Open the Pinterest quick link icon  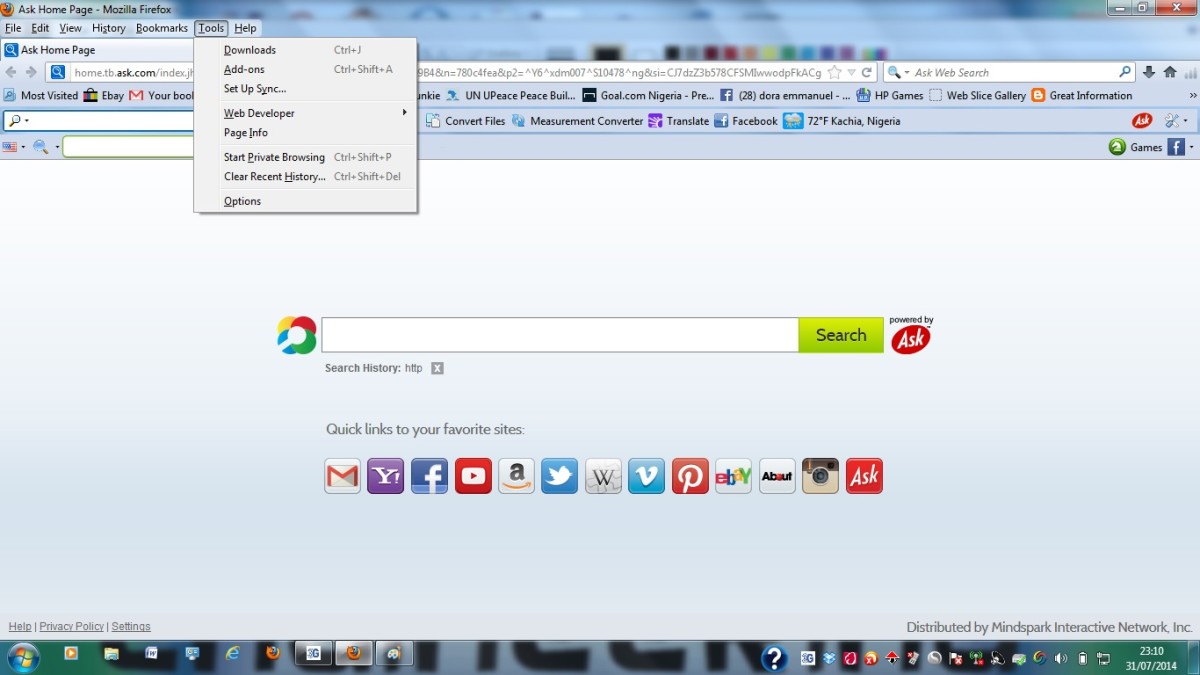[689, 476]
